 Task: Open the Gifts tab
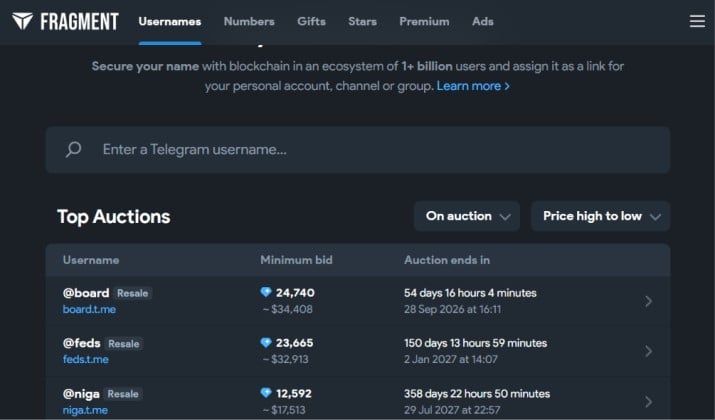(x=311, y=21)
